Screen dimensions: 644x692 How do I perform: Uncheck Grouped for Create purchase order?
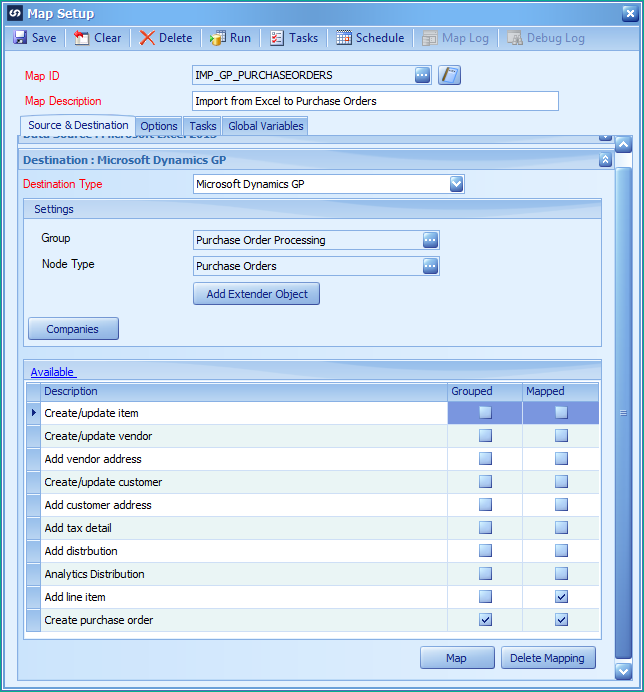pyautogui.click(x=486, y=620)
